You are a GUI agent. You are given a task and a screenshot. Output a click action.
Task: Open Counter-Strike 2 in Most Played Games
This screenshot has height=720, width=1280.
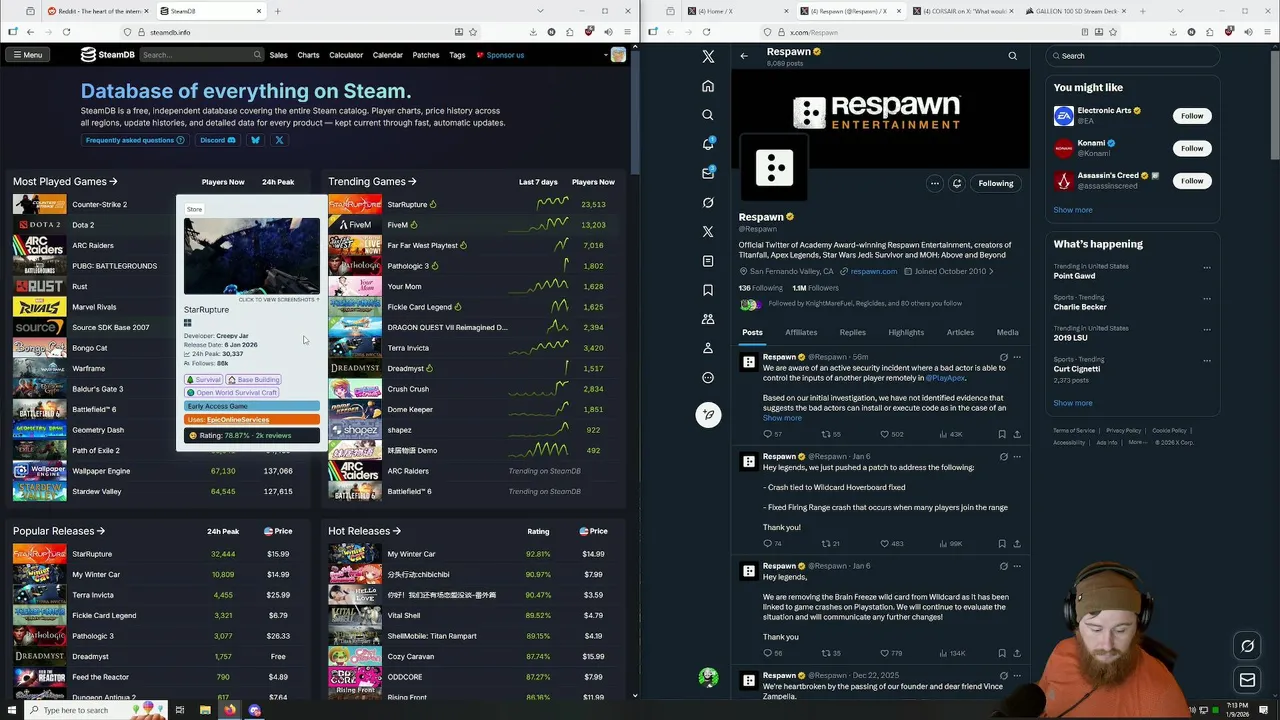tap(99, 204)
